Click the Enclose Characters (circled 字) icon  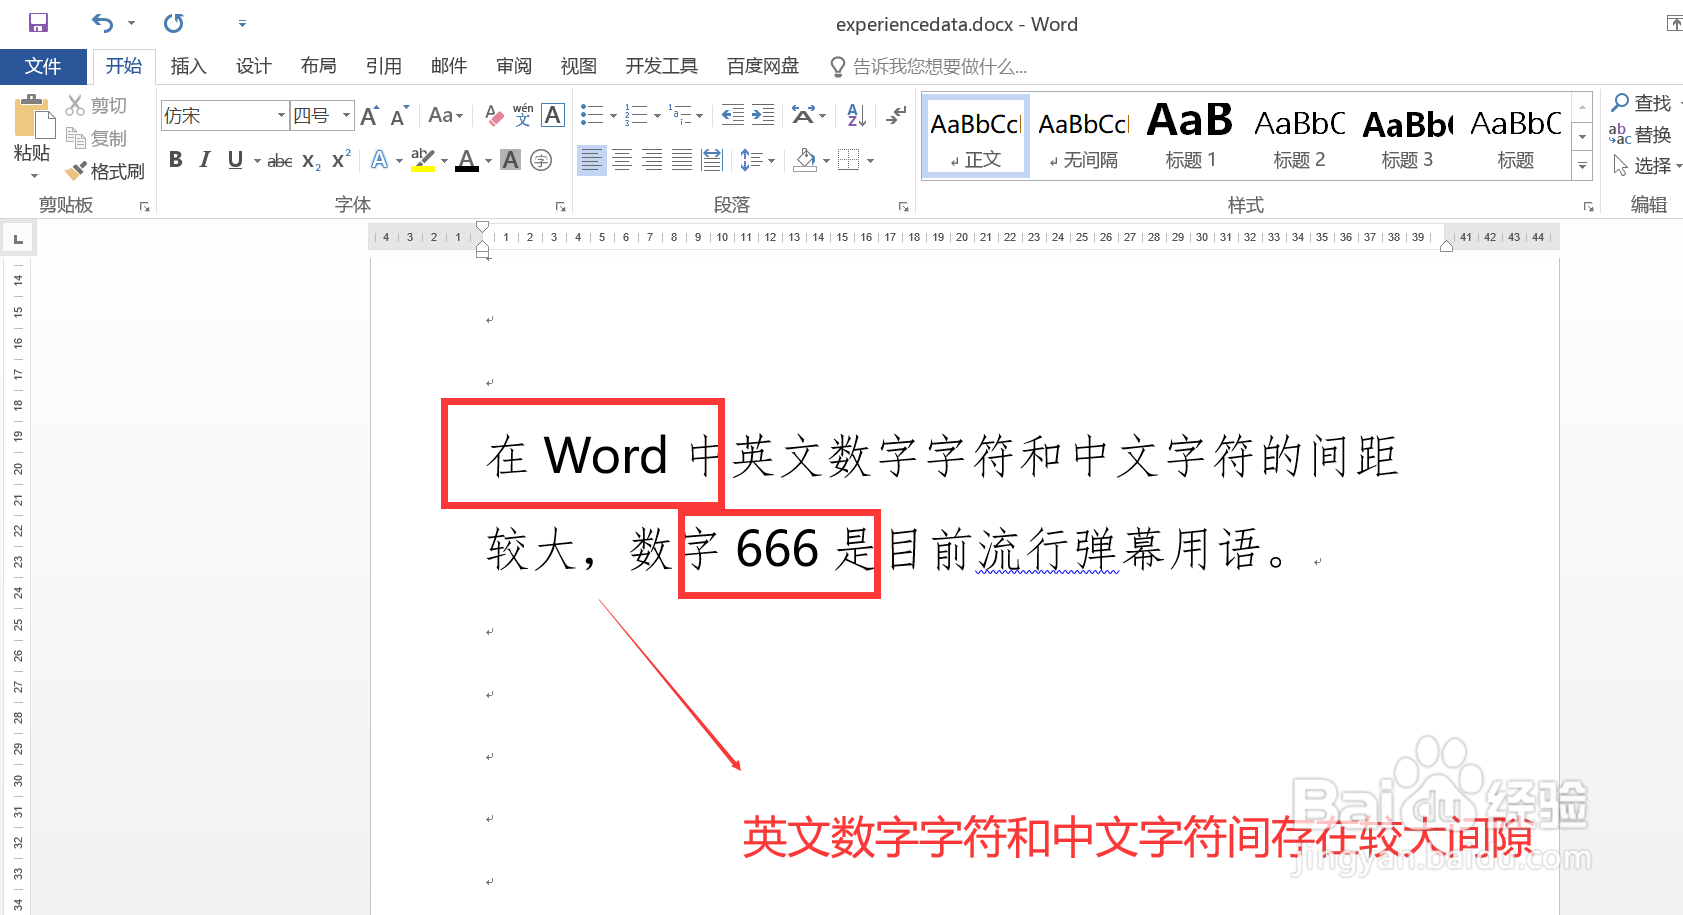pyautogui.click(x=541, y=160)
